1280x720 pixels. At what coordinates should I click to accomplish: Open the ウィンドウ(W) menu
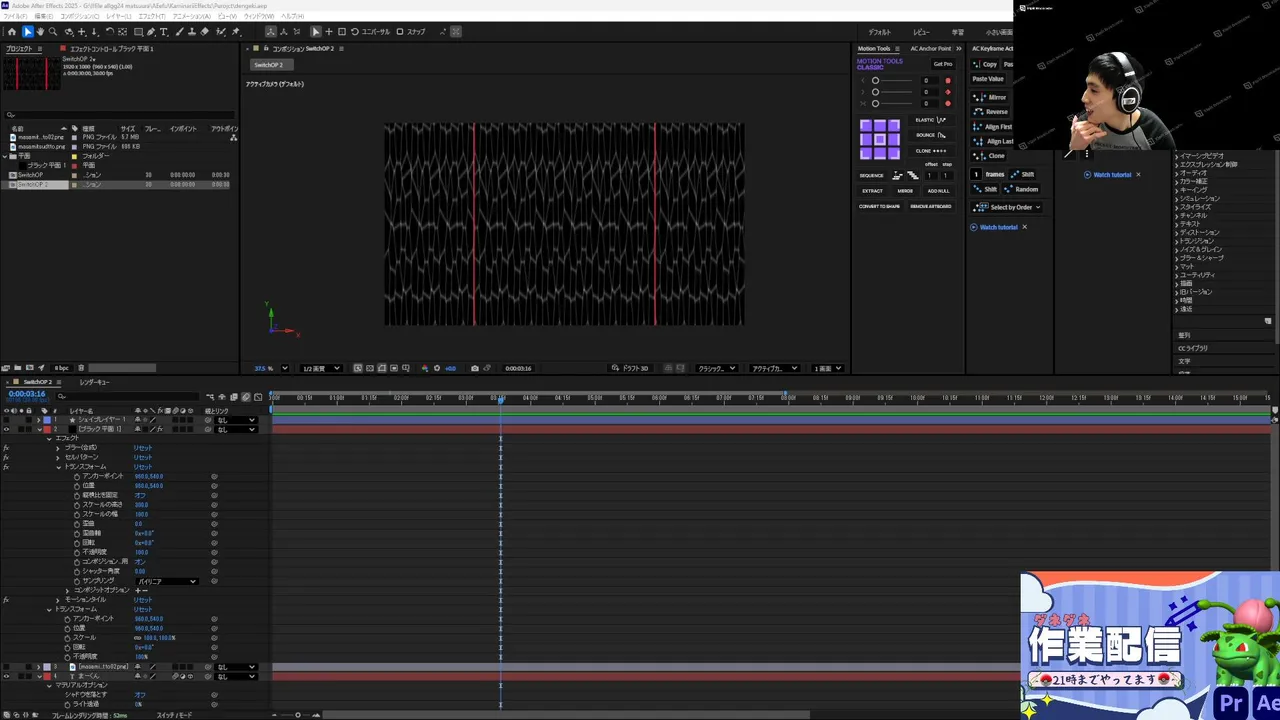point(259,16)
